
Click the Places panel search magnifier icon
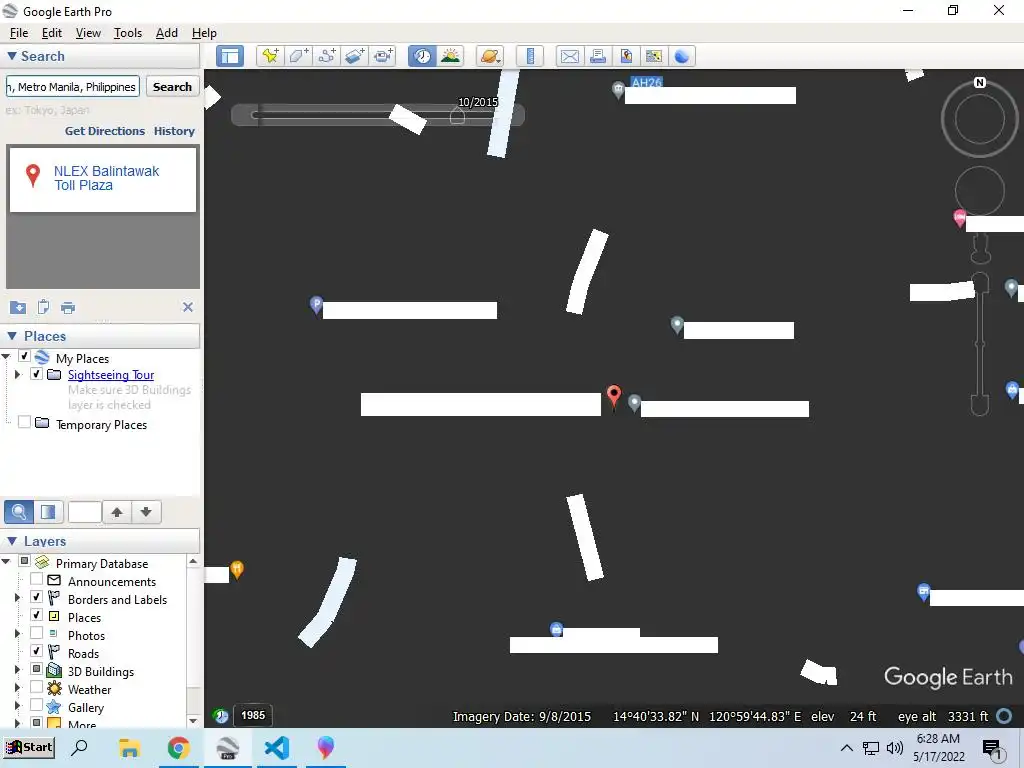tap(19, 512)
